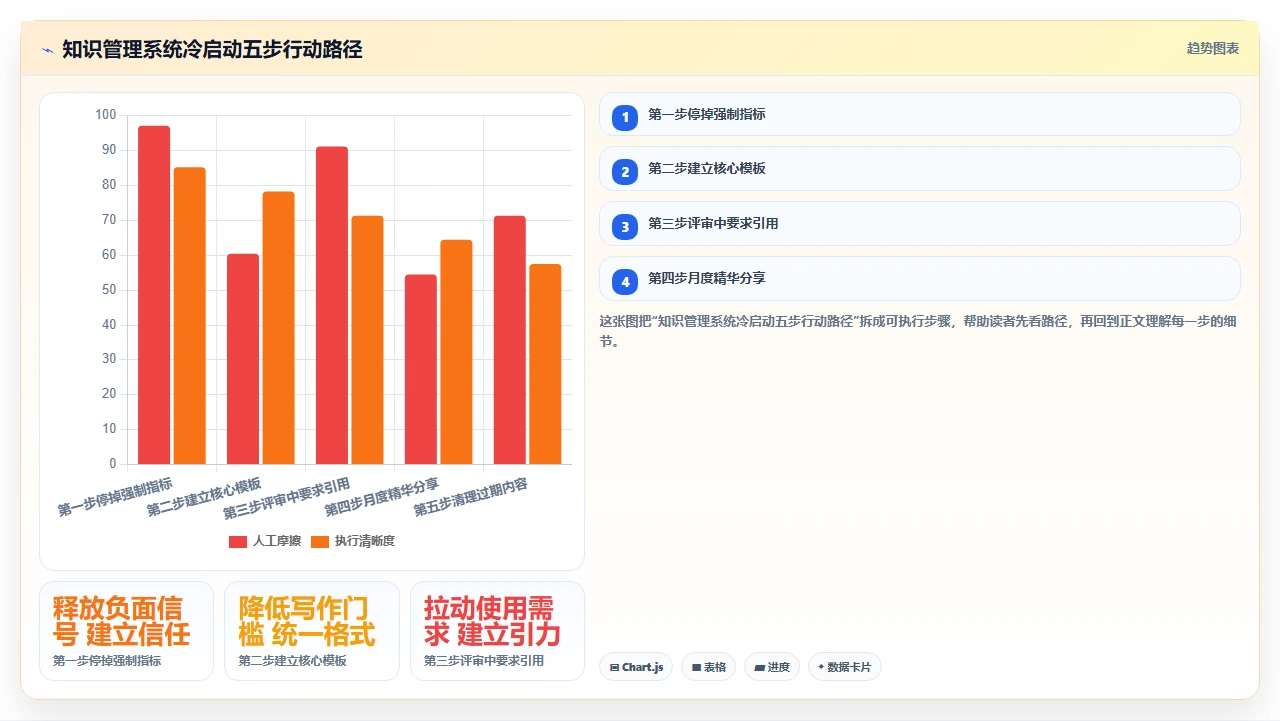Click red bar for 第五步清理过期内容
This screenshot has height=721, width=1280.
point(510,340)
